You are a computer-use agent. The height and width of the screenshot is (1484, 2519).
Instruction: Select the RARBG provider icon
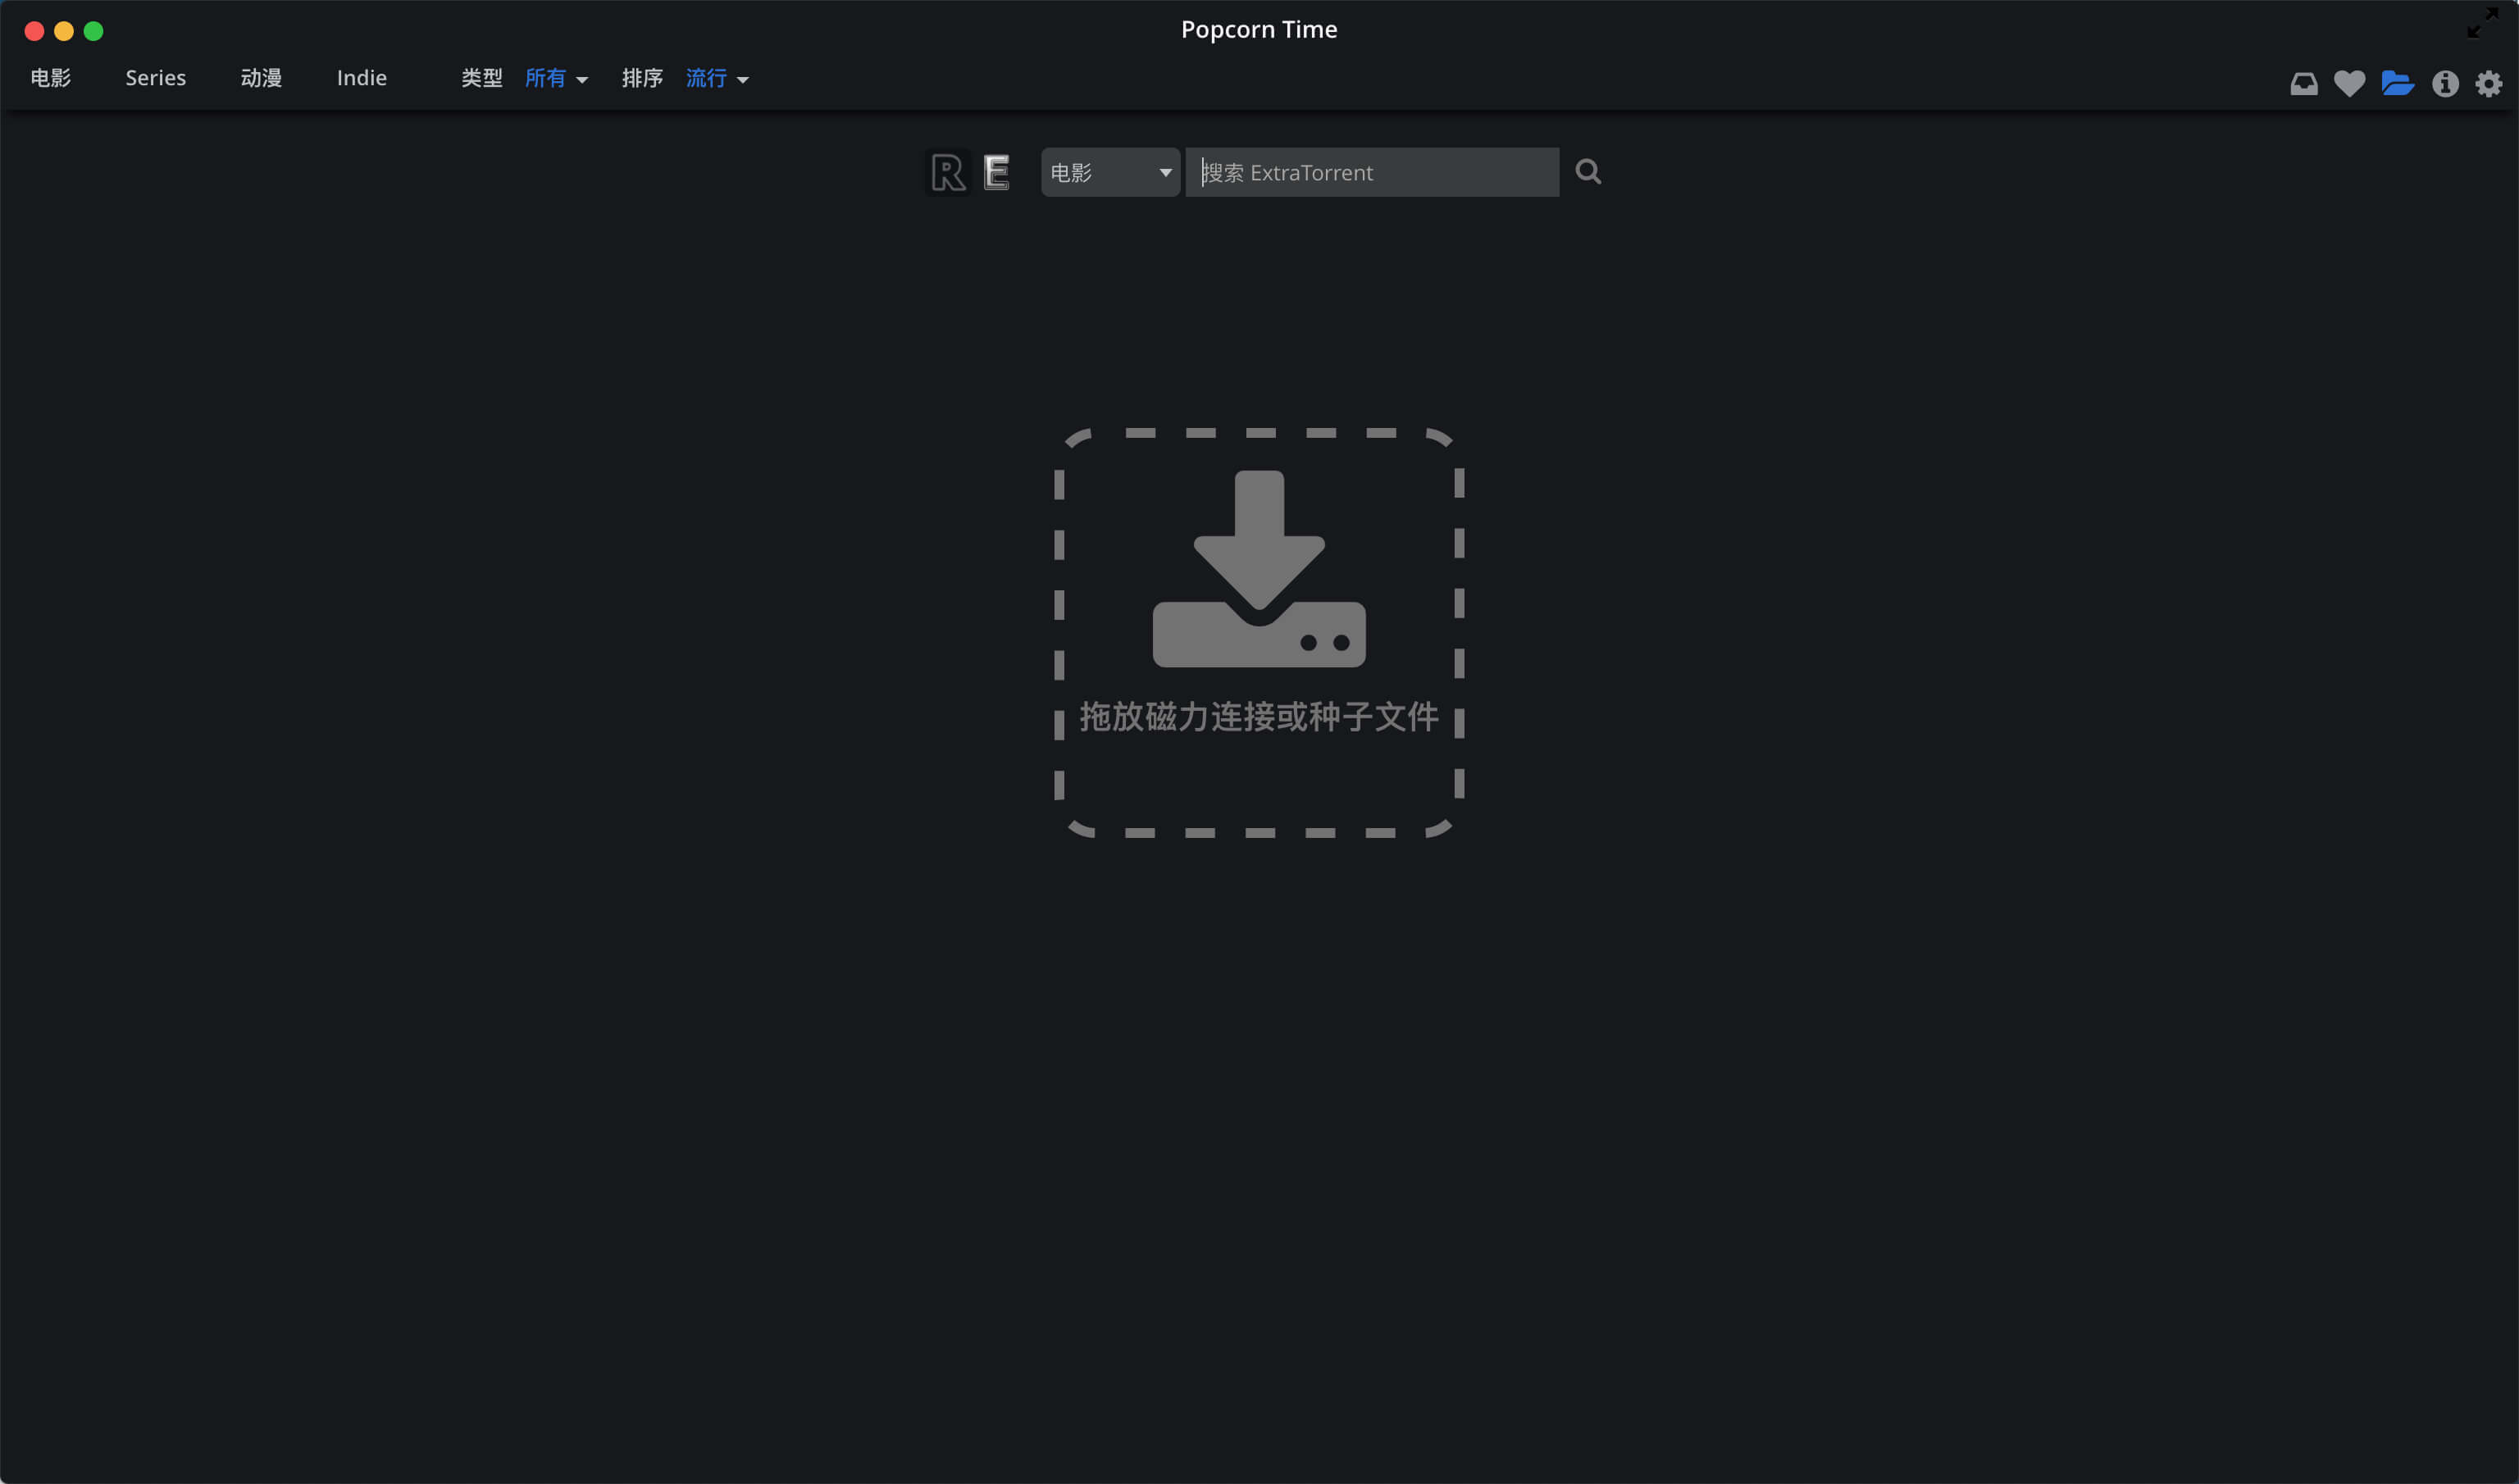[947, 172]
